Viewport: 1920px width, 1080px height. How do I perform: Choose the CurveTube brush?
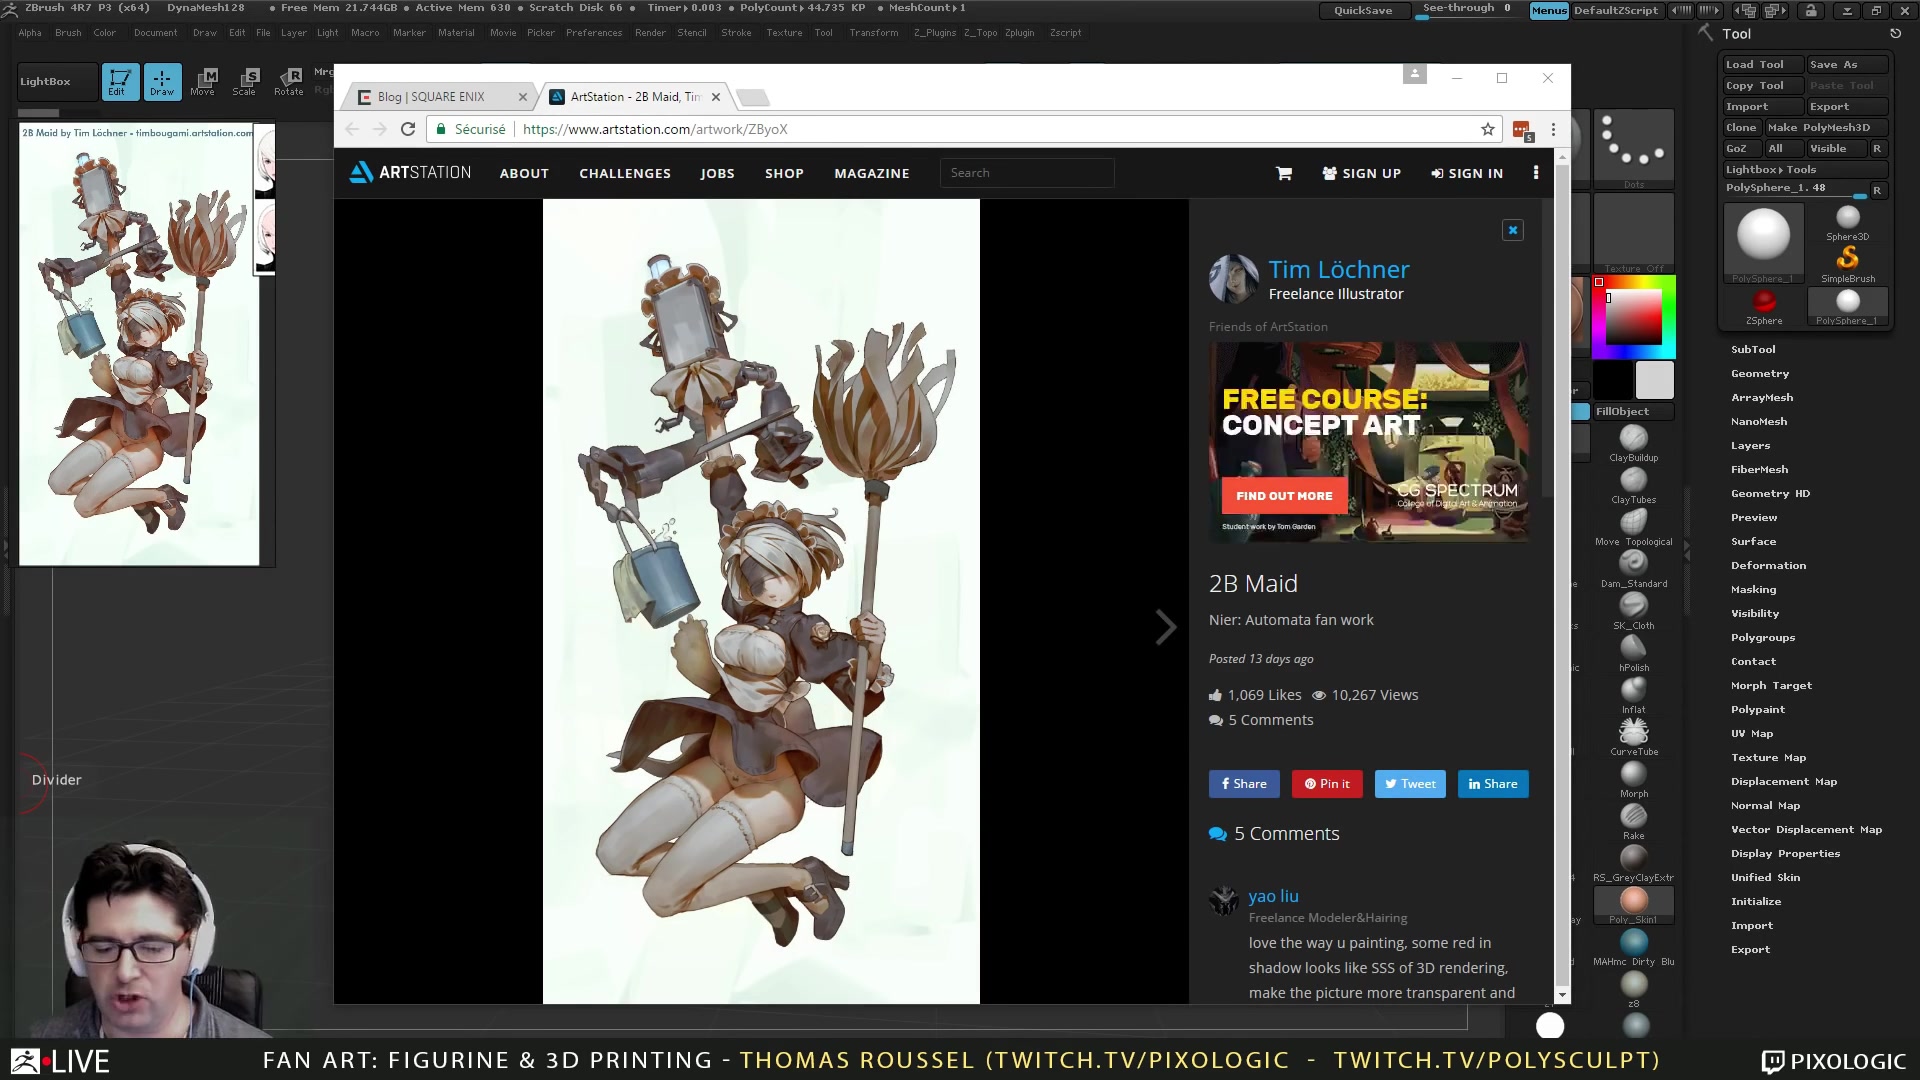1633,732
